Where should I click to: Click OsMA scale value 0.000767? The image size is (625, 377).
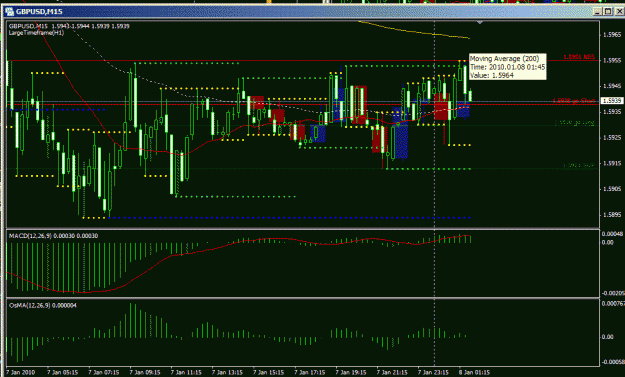click(x=613, y=304)
